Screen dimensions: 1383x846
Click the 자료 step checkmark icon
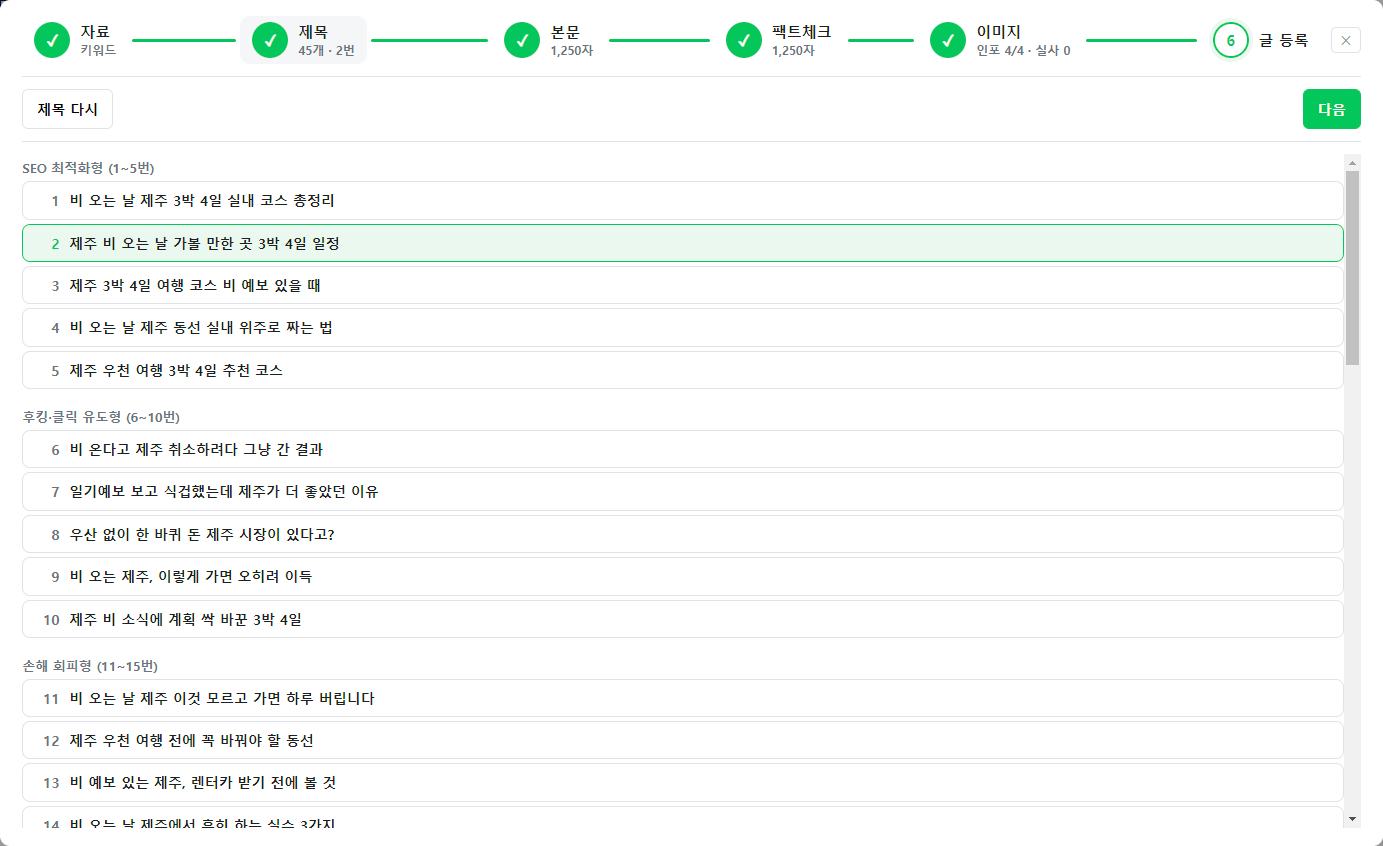[x=52, y=40]
